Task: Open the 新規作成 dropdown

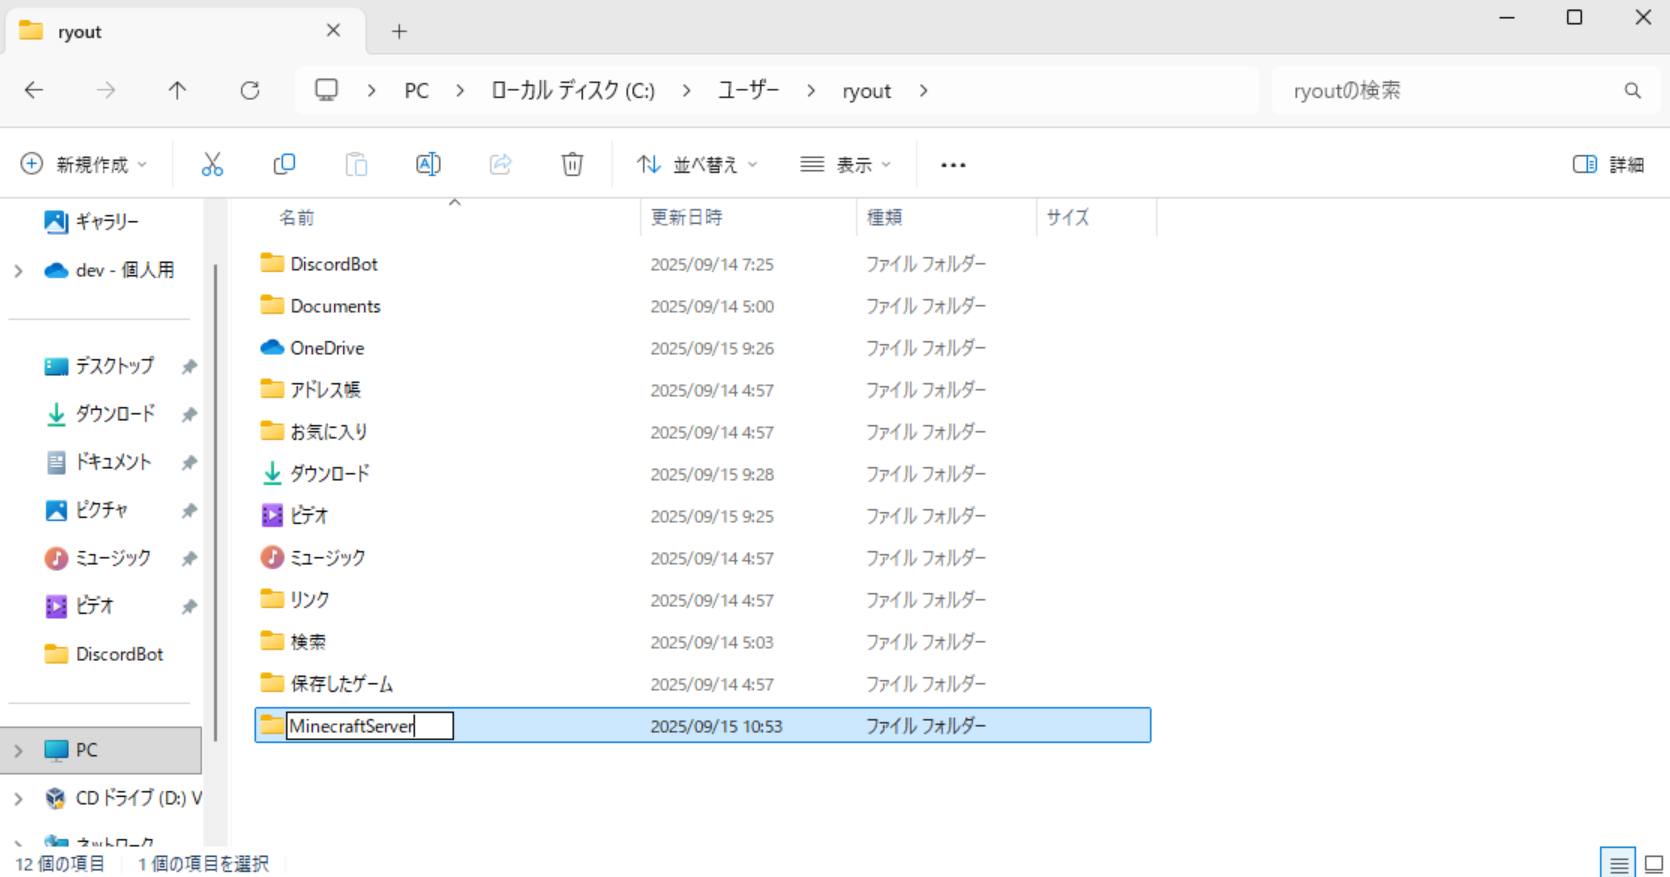Action: point(84,164)
